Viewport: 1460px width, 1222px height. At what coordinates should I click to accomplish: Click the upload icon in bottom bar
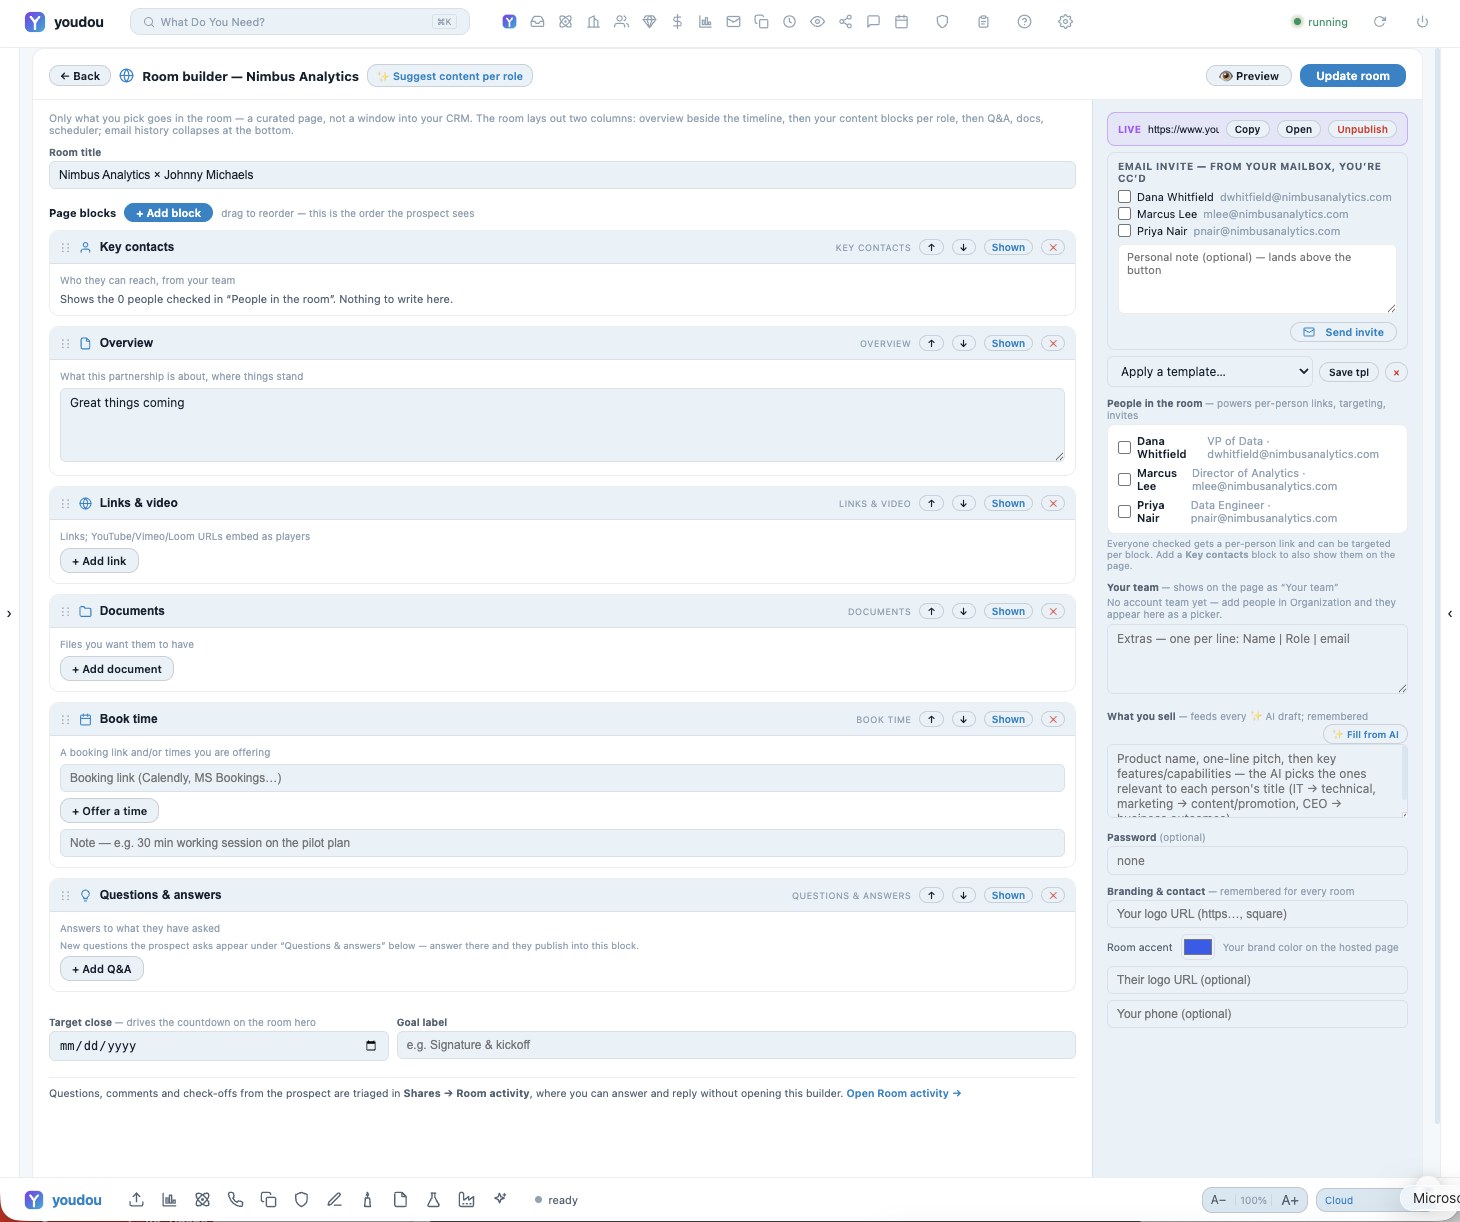(136, 1200)
